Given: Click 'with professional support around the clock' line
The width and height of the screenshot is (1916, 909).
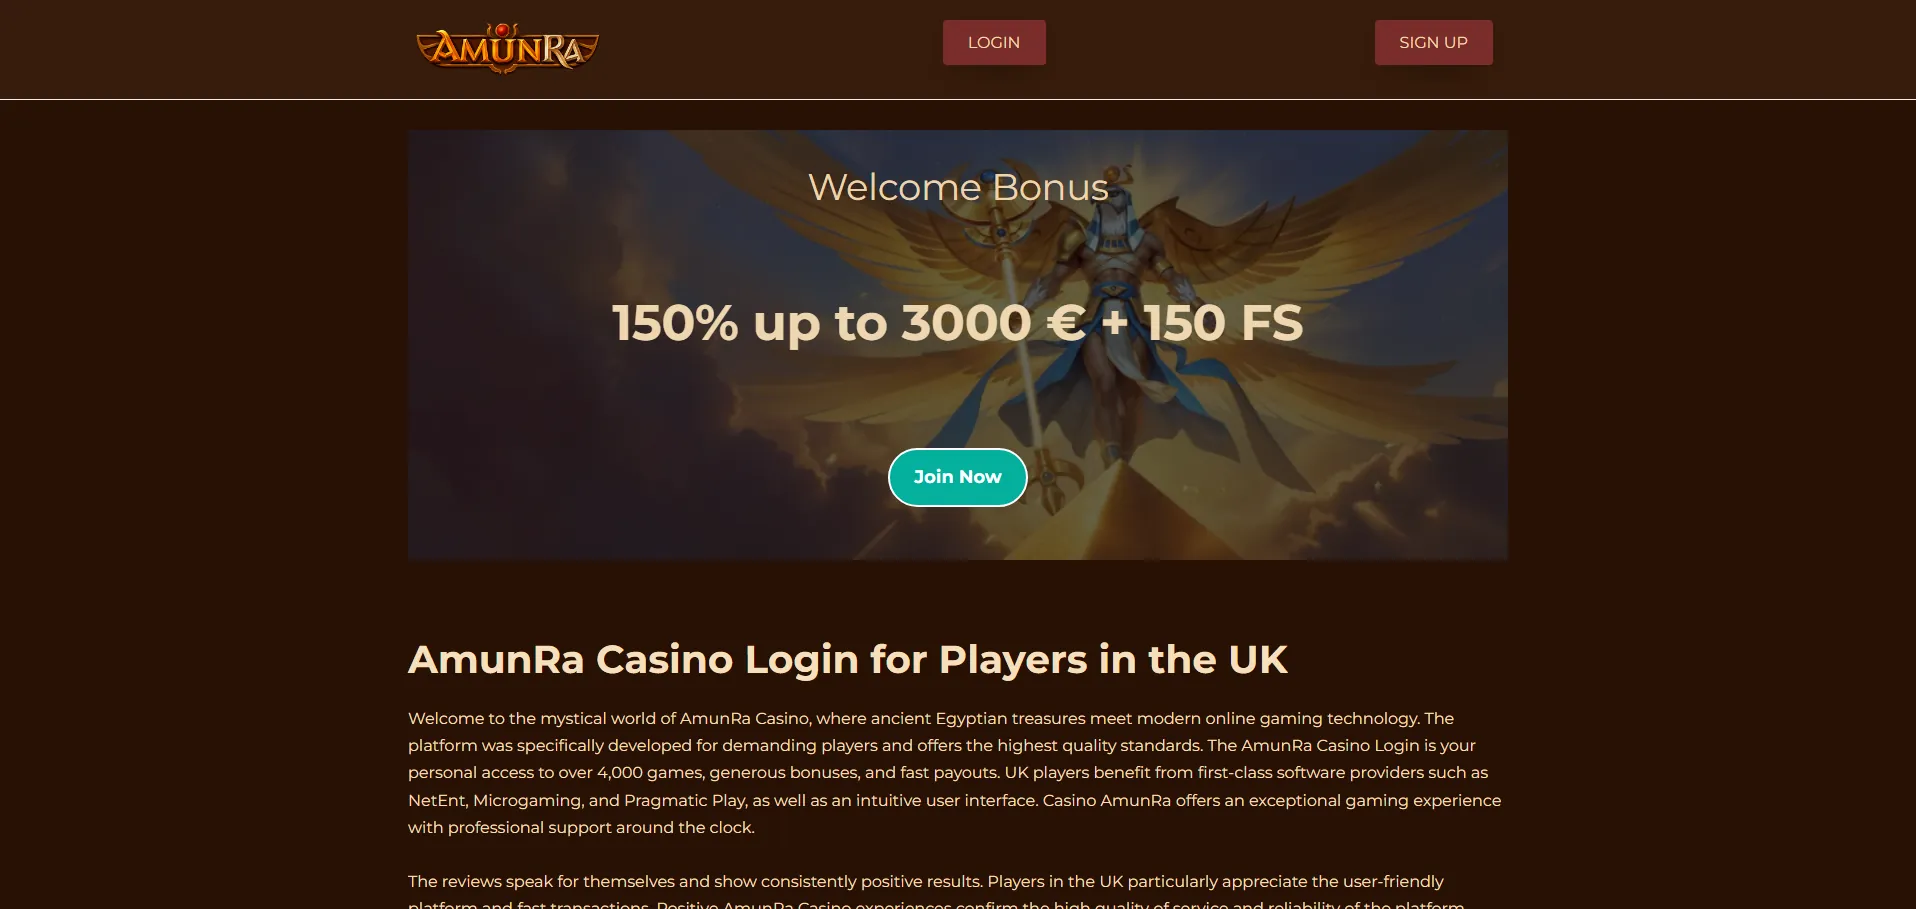Looking at the screenshot, I should coord(581,828).
